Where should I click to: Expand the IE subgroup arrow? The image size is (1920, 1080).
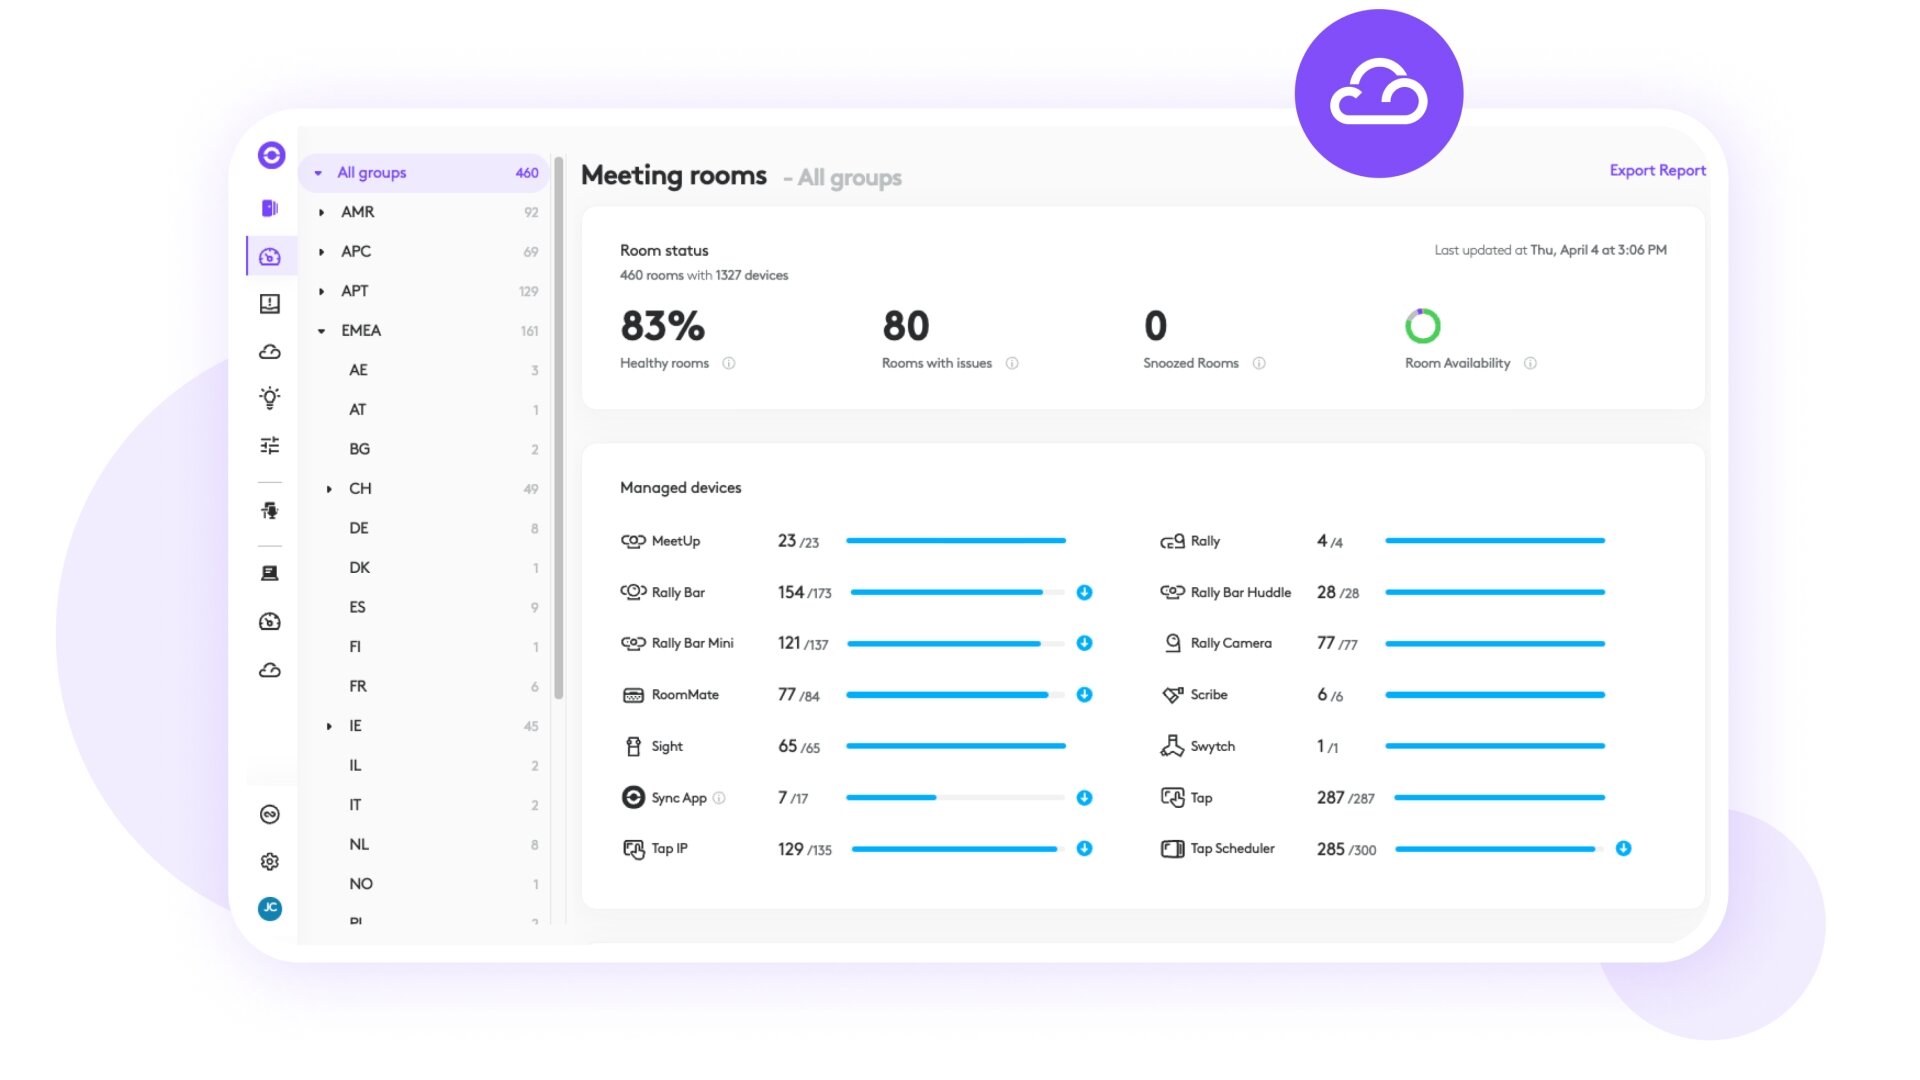tap(329, 726)
